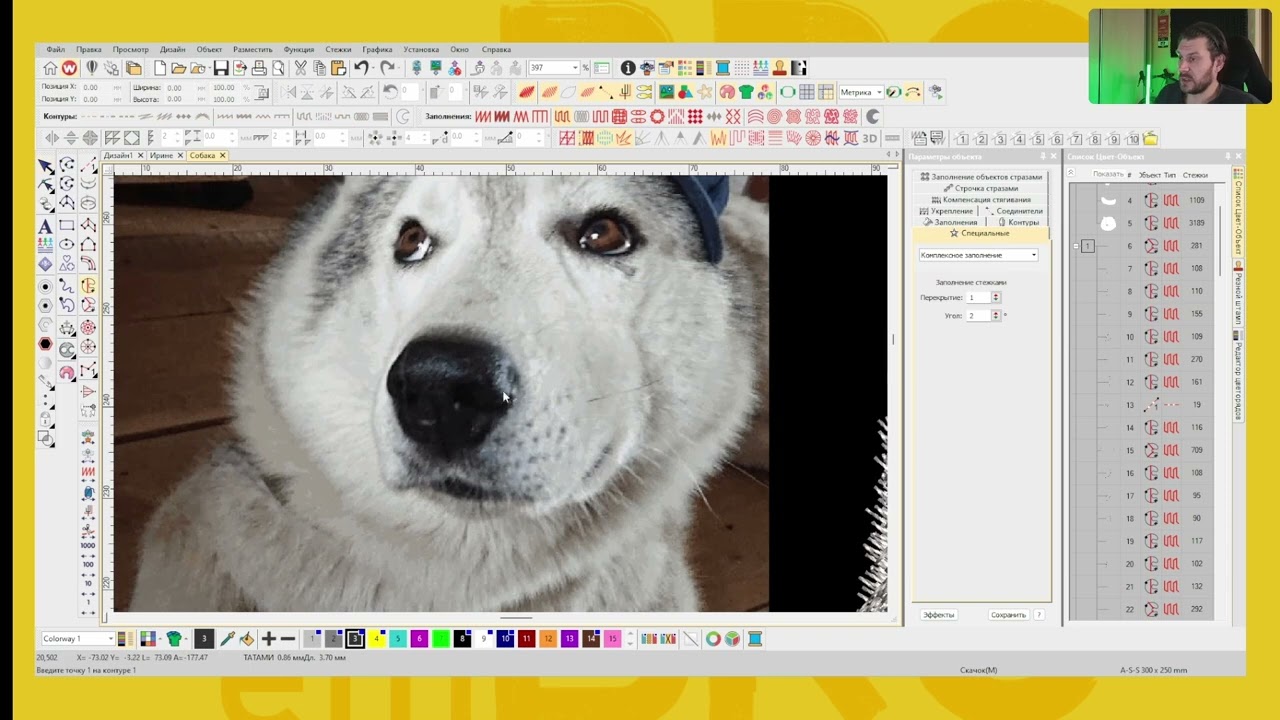
Task: Click the question mark help button
Action: 1039,615
